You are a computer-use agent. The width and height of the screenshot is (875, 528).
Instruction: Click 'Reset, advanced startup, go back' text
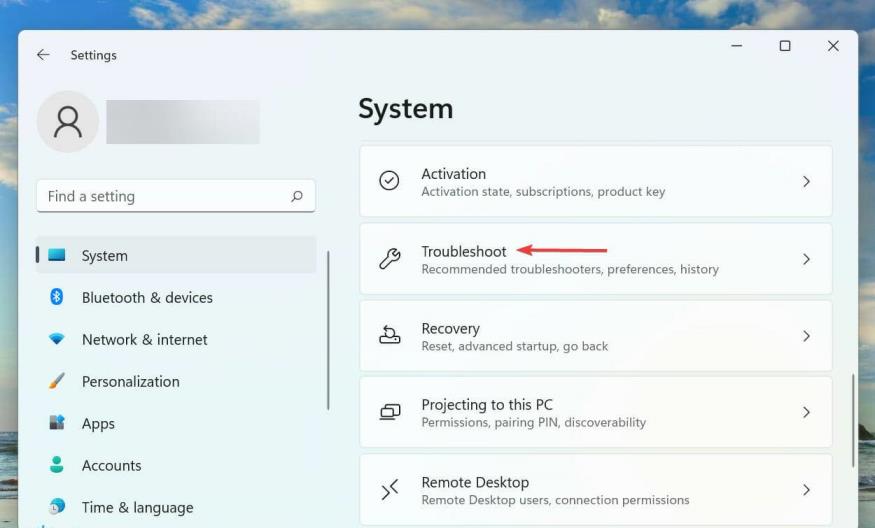[515, 346]
